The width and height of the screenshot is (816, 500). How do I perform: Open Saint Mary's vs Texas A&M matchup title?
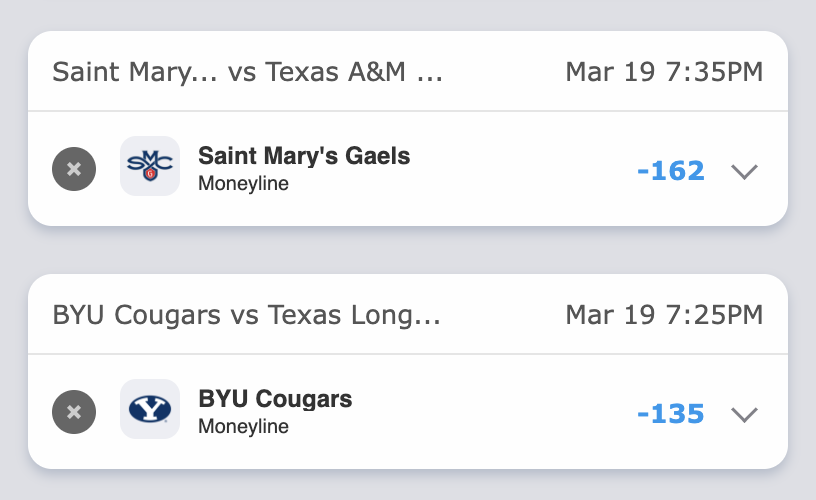point(247,73)
